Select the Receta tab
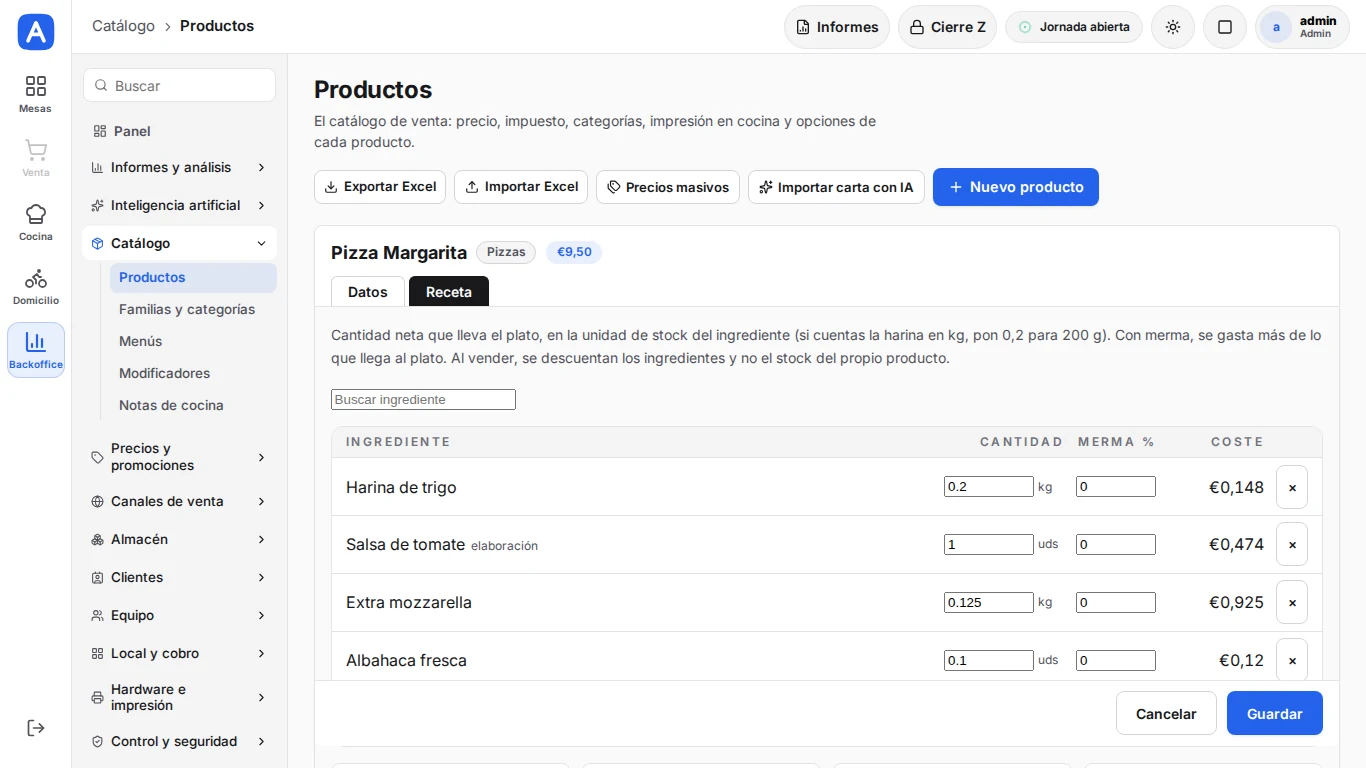The height and width of the screenshot is (768, 1366). (449, 292)
